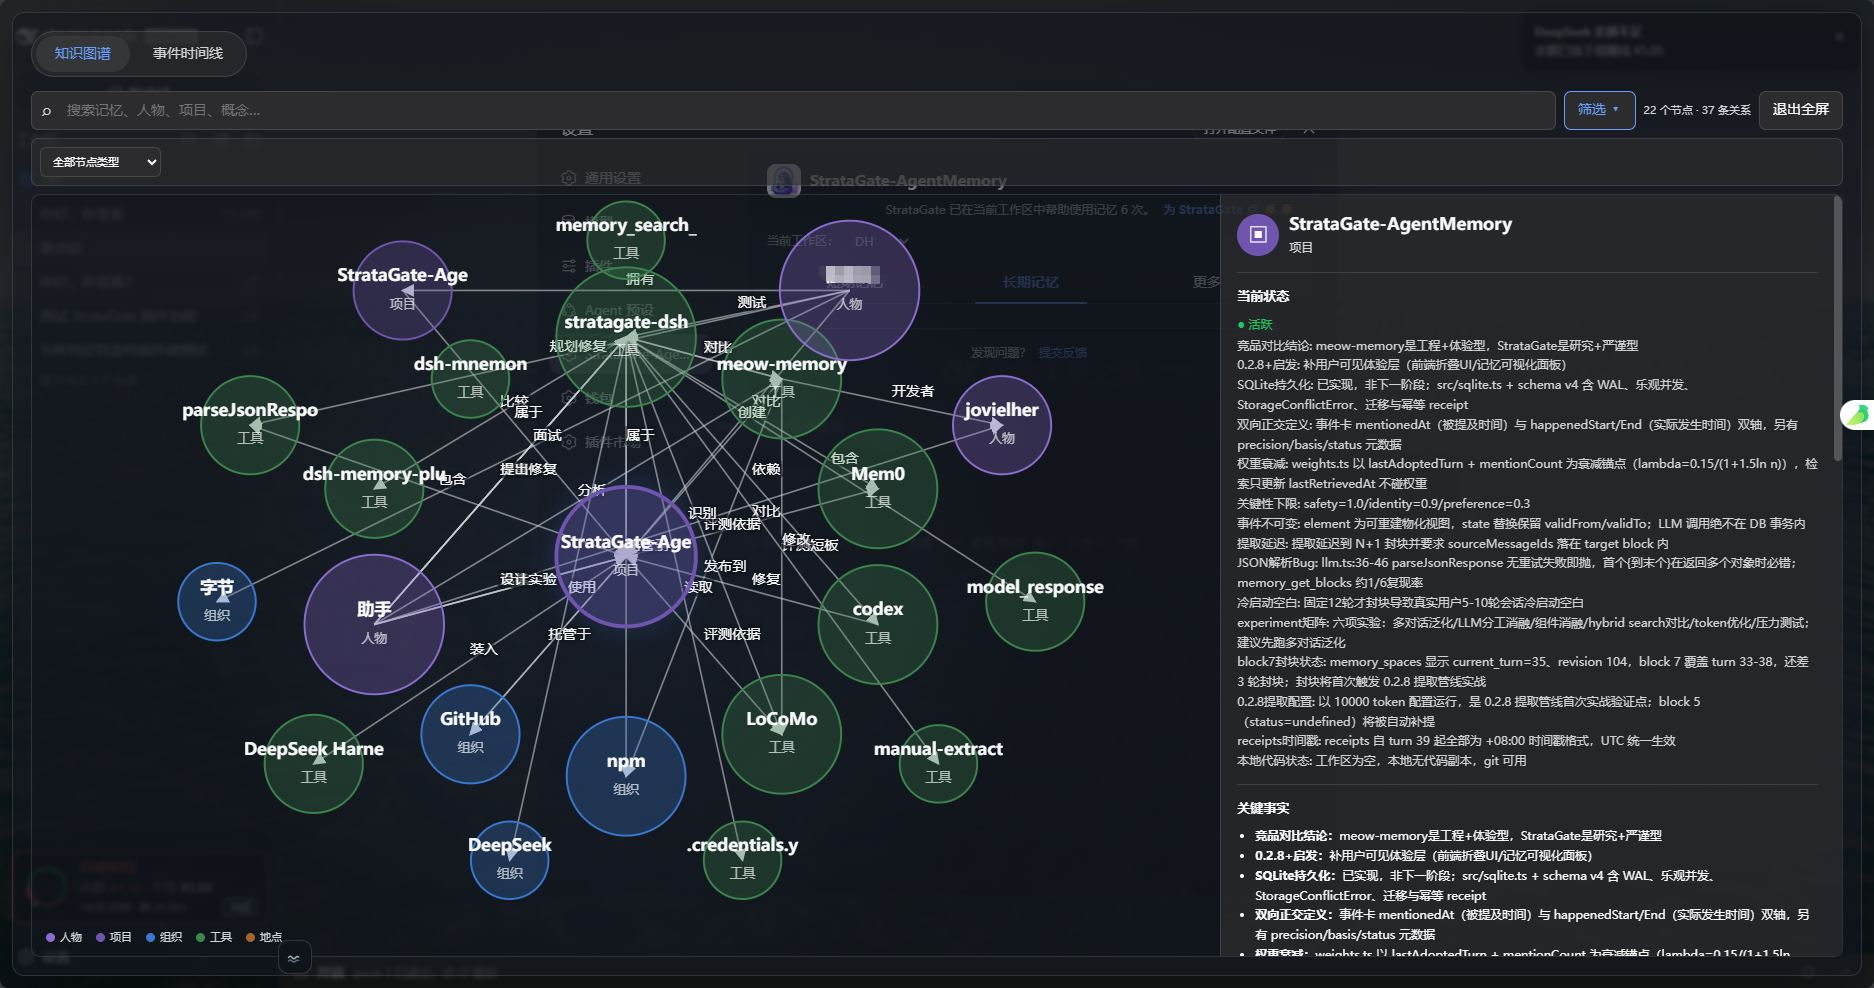Select the npm organization node
Screen dimensions: 1874x988
click(x=626, y=775)
